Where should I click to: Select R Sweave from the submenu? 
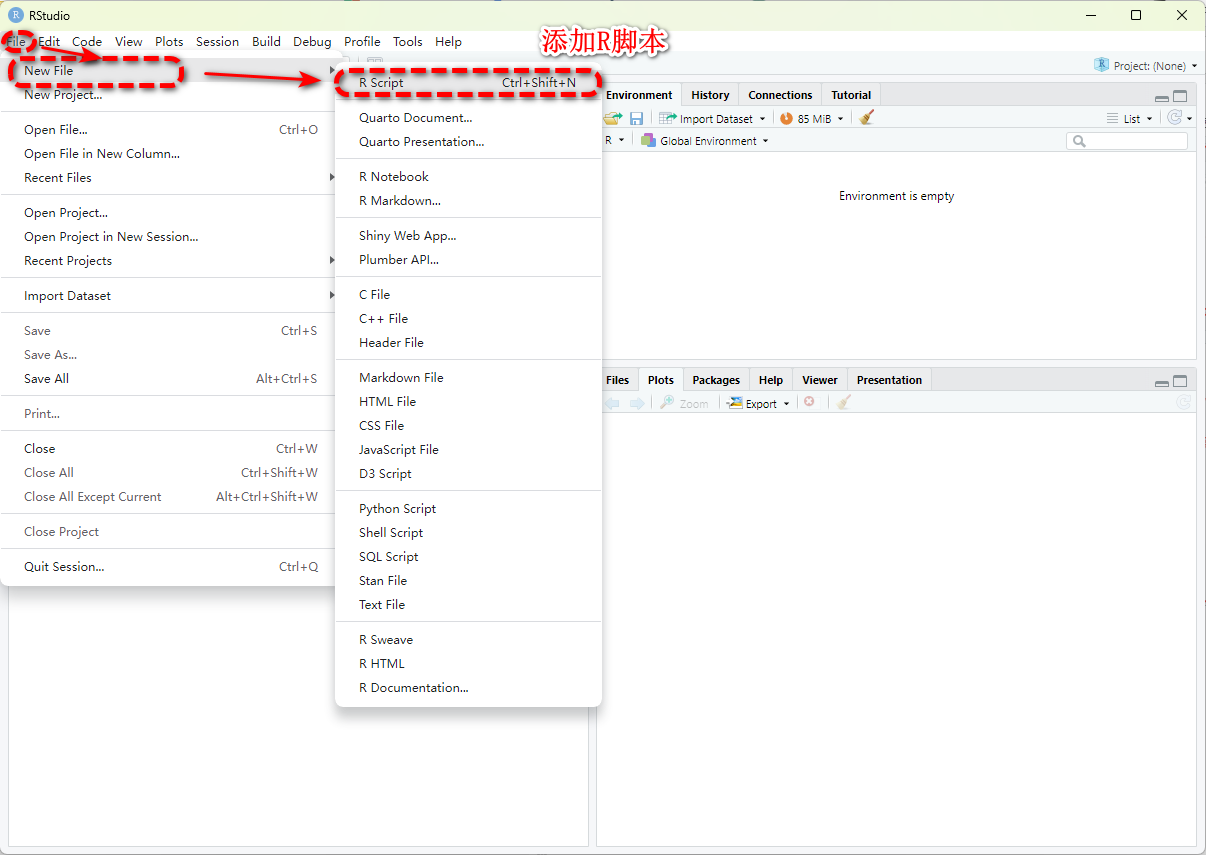(x=468, y=640)
